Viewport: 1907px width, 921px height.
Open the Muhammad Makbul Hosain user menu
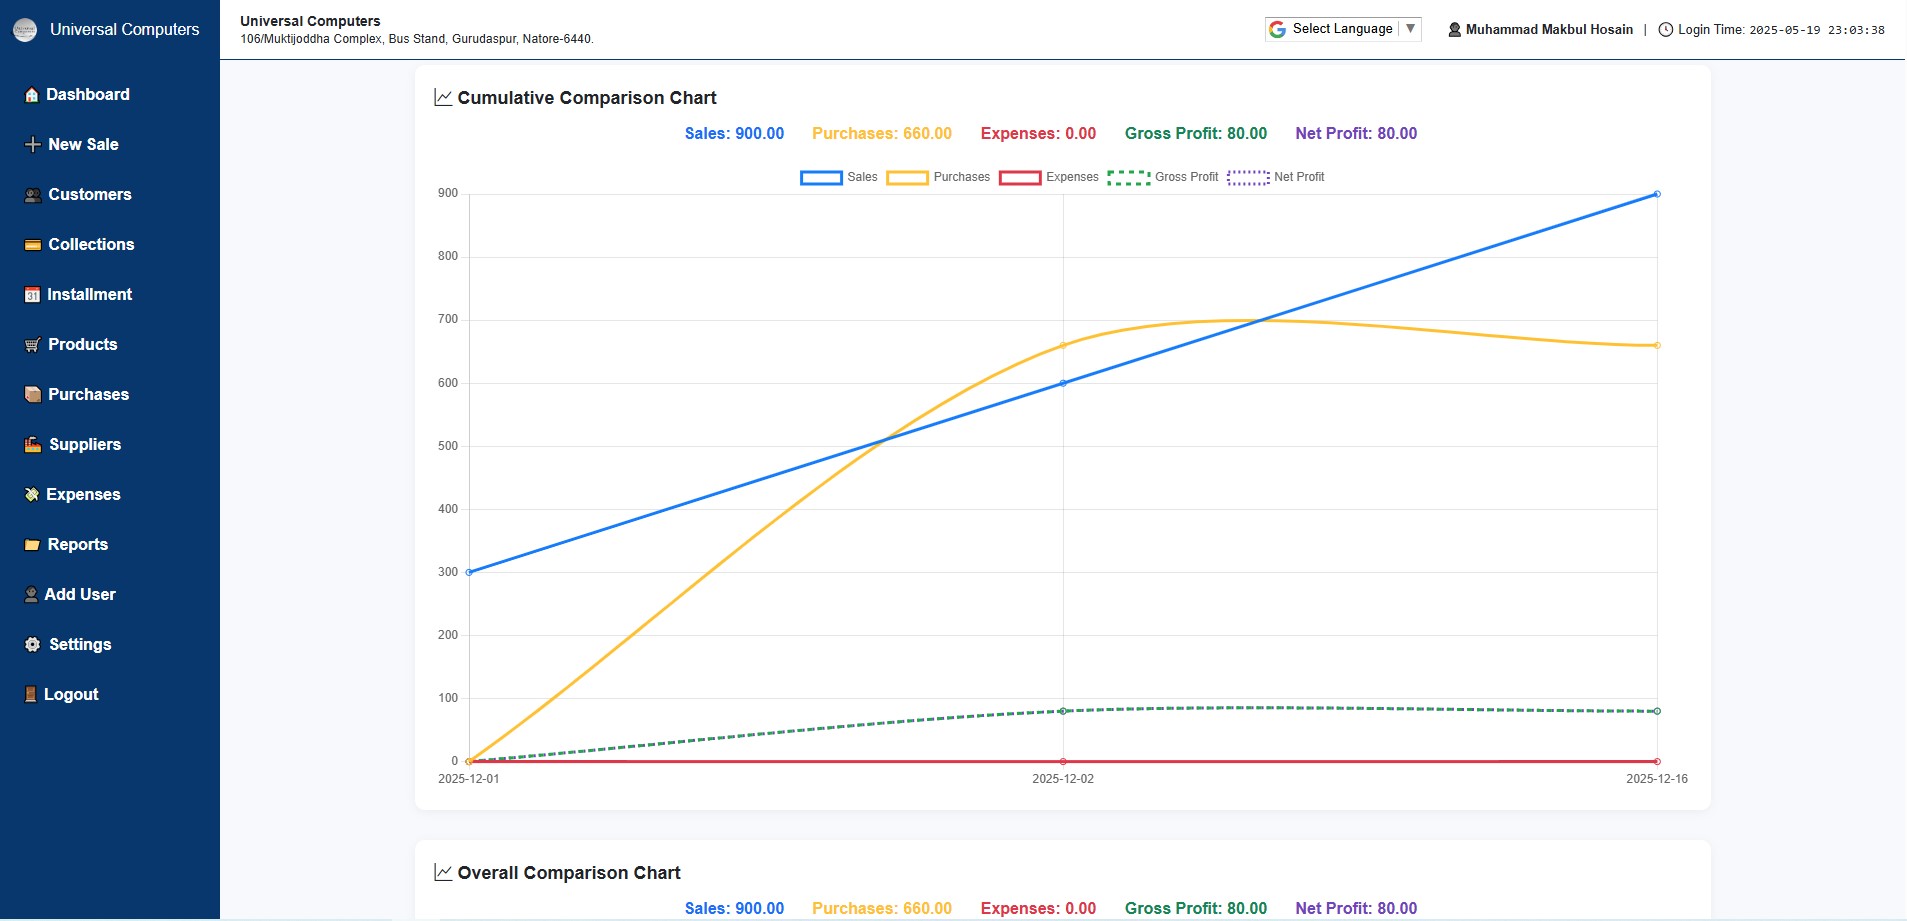pyautogui.click(x=1540, y=30)
